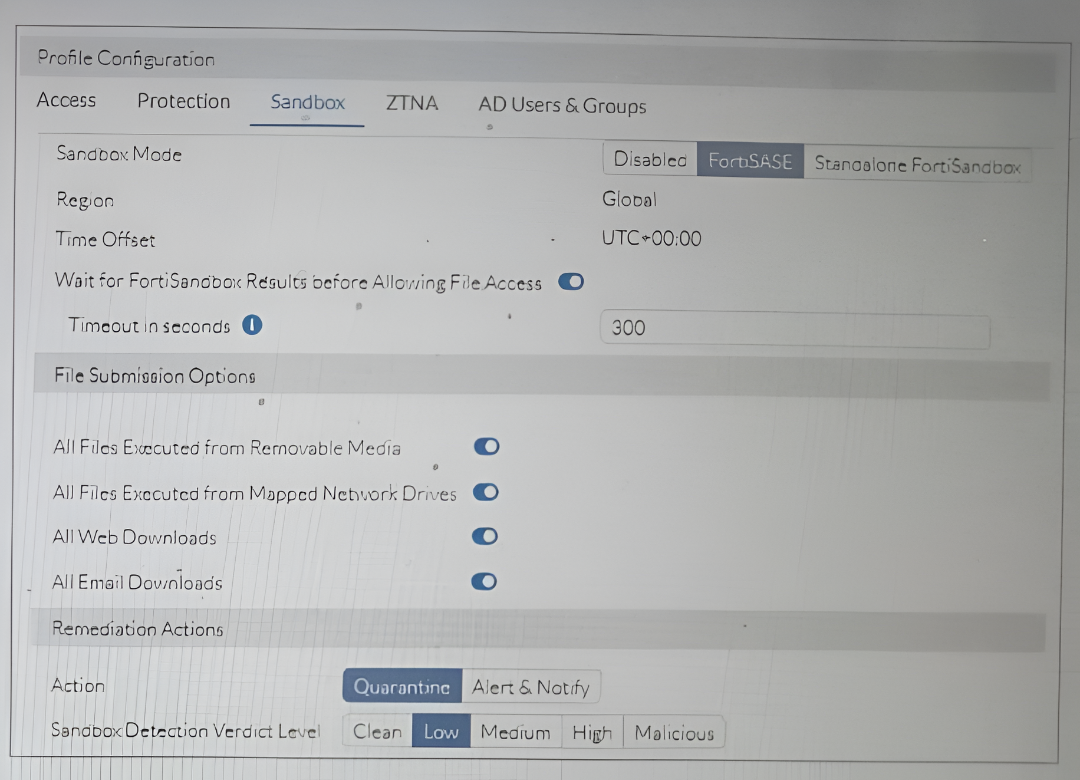Select Malicious verdict level
The image size is (1080, 780).
(x=674, y=733)
